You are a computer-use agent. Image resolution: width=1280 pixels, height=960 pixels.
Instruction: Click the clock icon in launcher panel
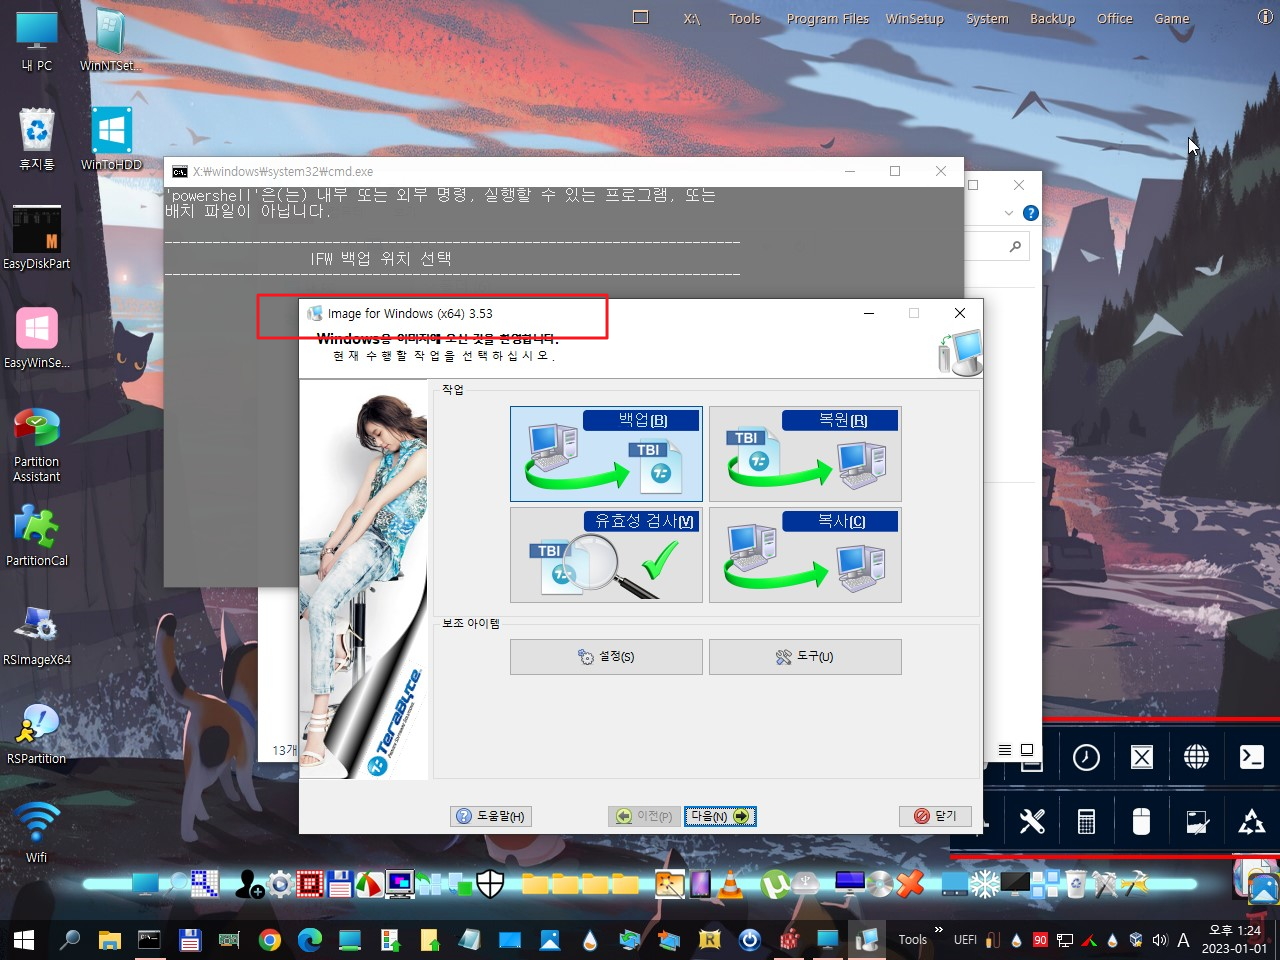[x=1086, y=757]
